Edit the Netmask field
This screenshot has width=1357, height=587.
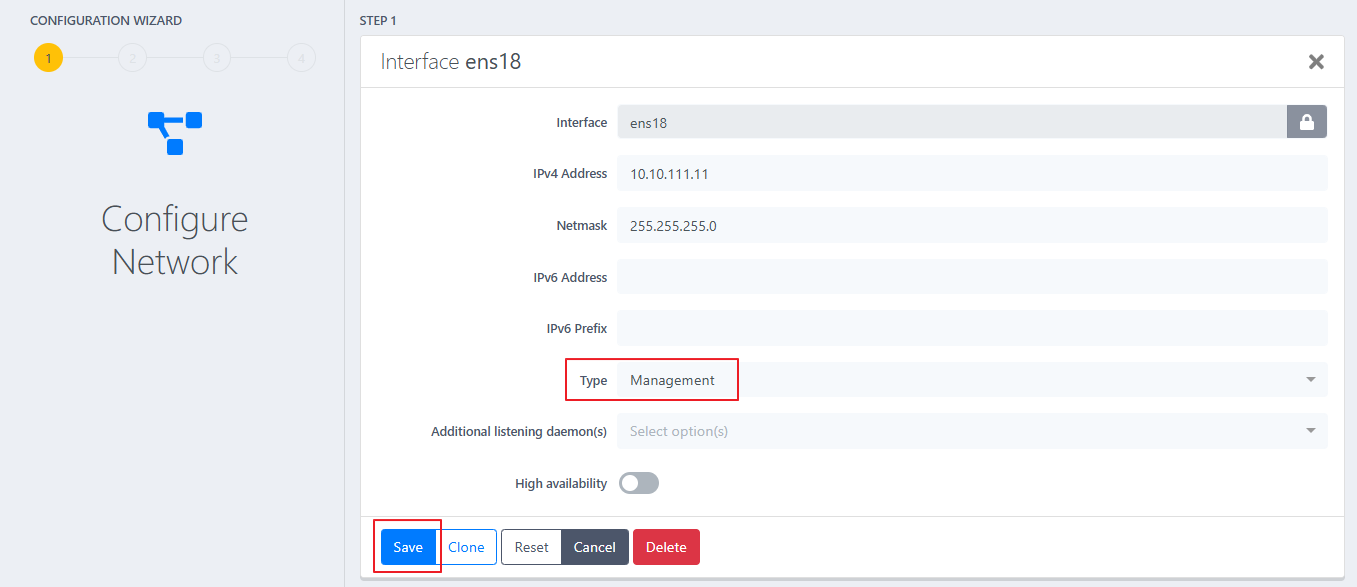tap(972, 225)
